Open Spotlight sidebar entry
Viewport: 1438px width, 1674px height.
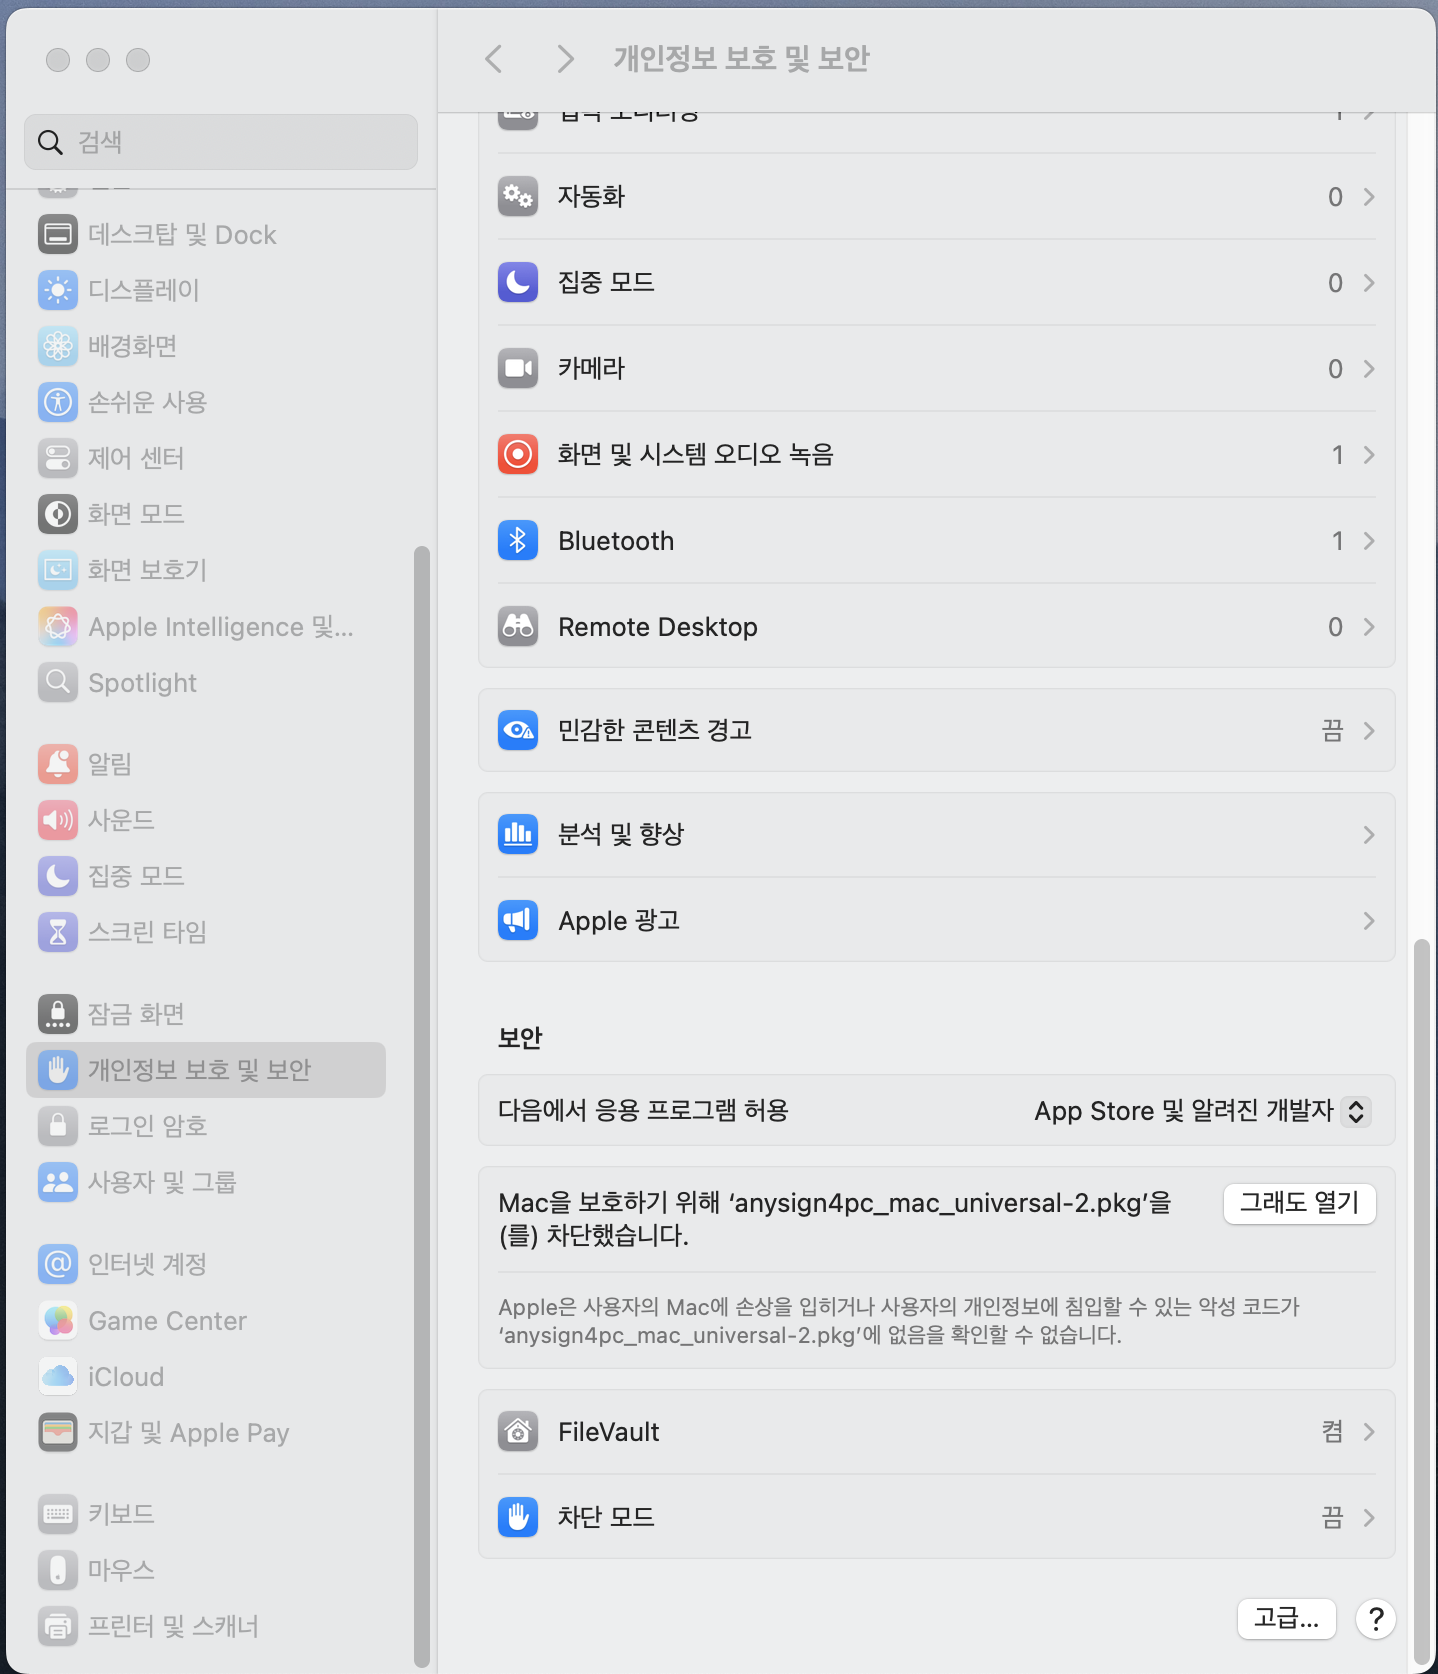pyautogui.click(x=206, y=683)
